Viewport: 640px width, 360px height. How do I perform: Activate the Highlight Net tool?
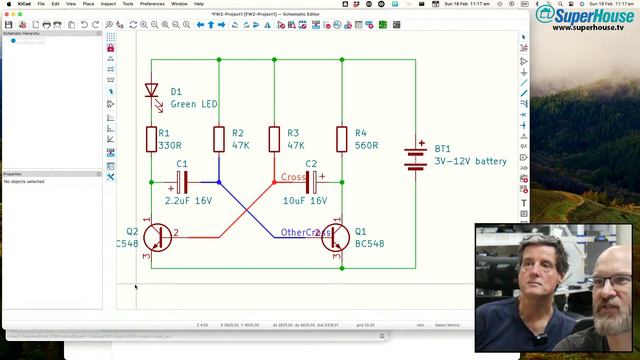[524, 48]
